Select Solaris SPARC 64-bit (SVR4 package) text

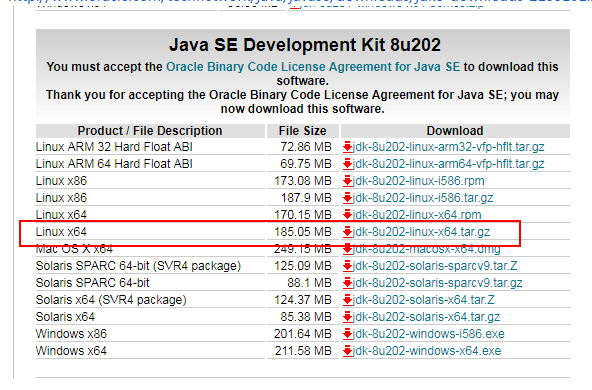[138, 266]
